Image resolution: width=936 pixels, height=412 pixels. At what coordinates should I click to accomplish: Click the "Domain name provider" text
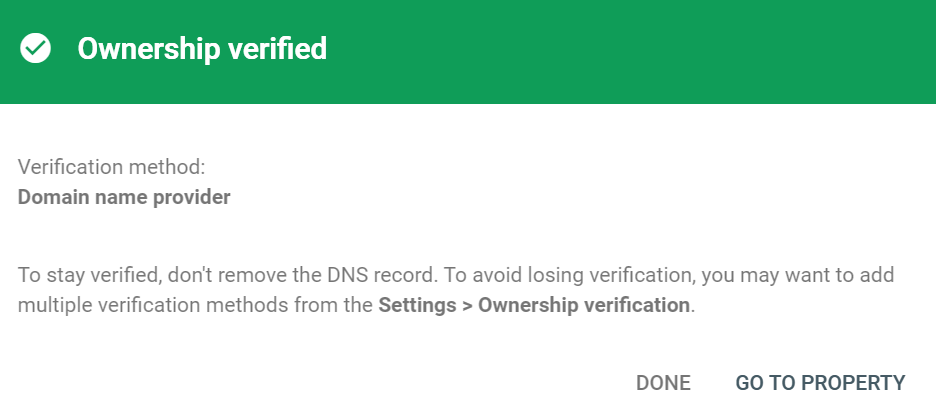pos(124,197)
